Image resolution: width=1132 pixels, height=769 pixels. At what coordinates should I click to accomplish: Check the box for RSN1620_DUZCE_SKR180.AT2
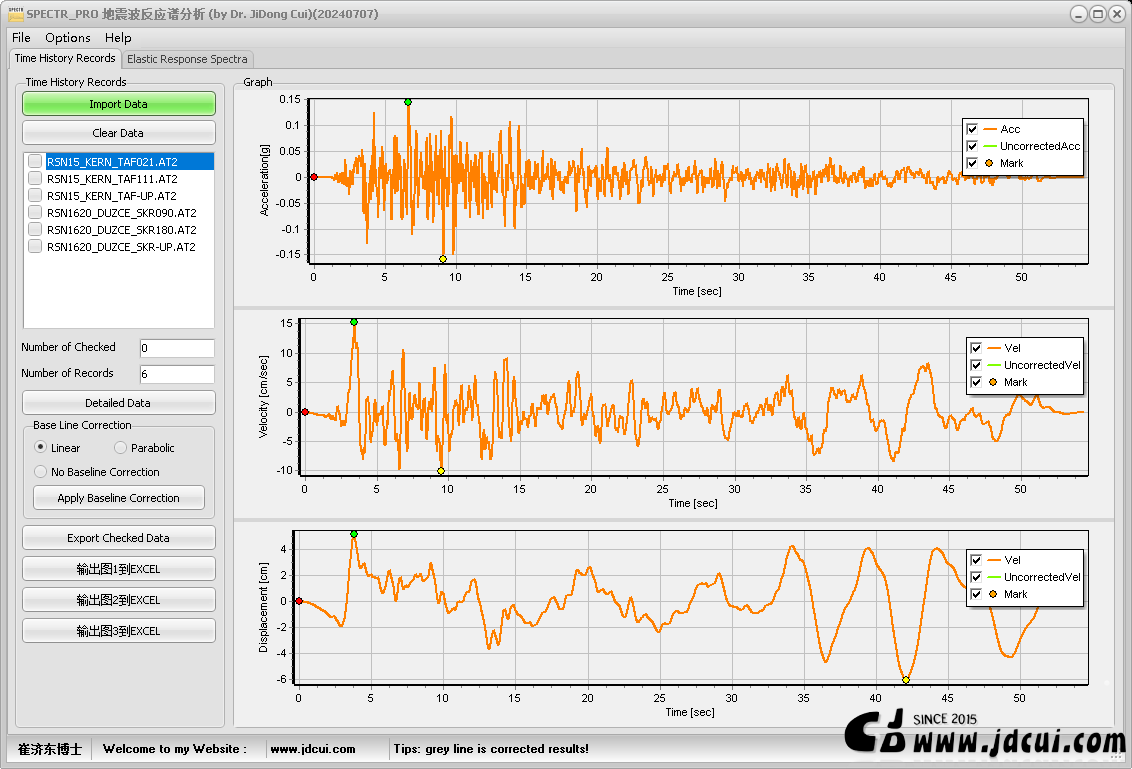pos(35,230)
